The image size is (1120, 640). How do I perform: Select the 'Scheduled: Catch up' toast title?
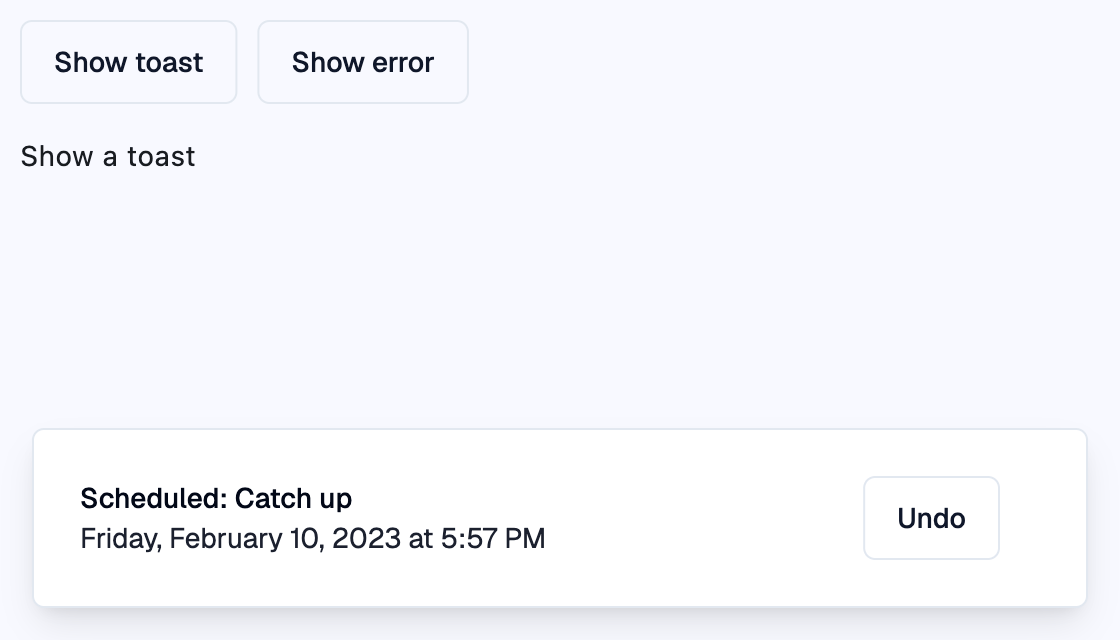point(216,498)
